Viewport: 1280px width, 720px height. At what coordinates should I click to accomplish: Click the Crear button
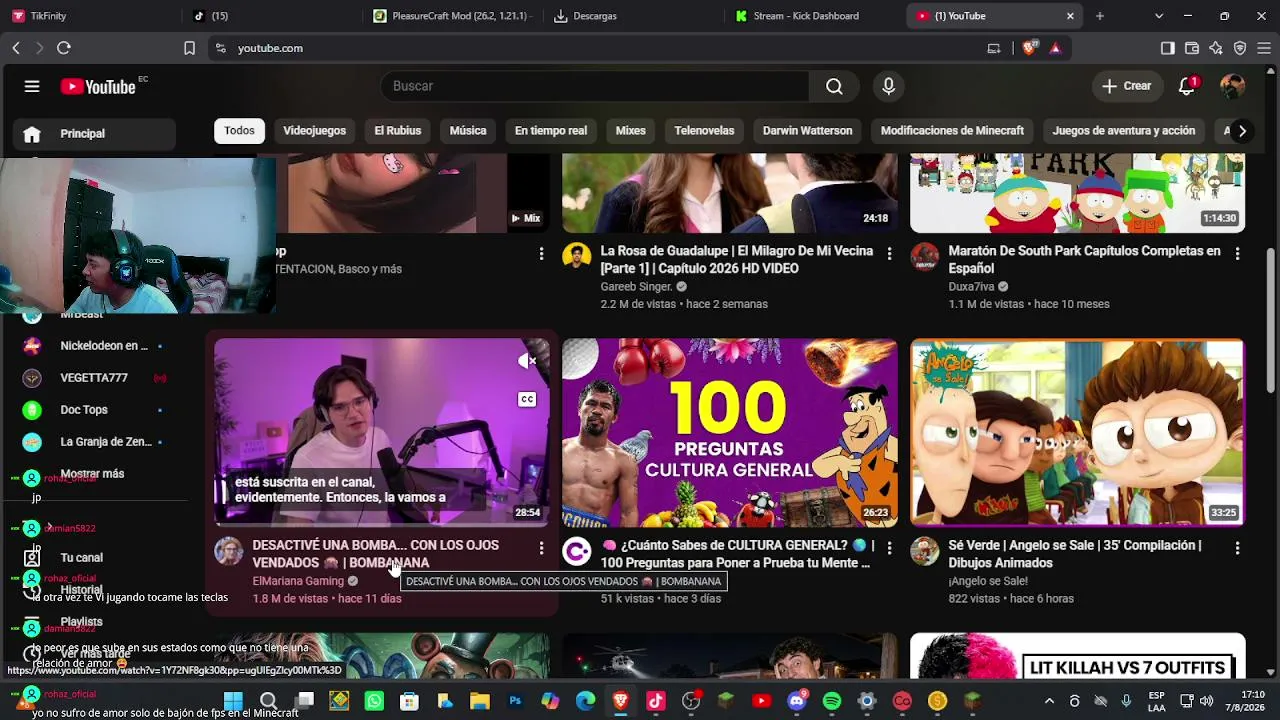[1127, 86]
